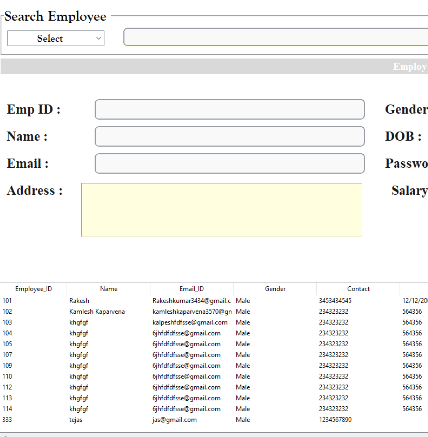Click the Contact column header
Image resolution: width=428 pixels, height=437 pixels.
(x=358, y=289)
